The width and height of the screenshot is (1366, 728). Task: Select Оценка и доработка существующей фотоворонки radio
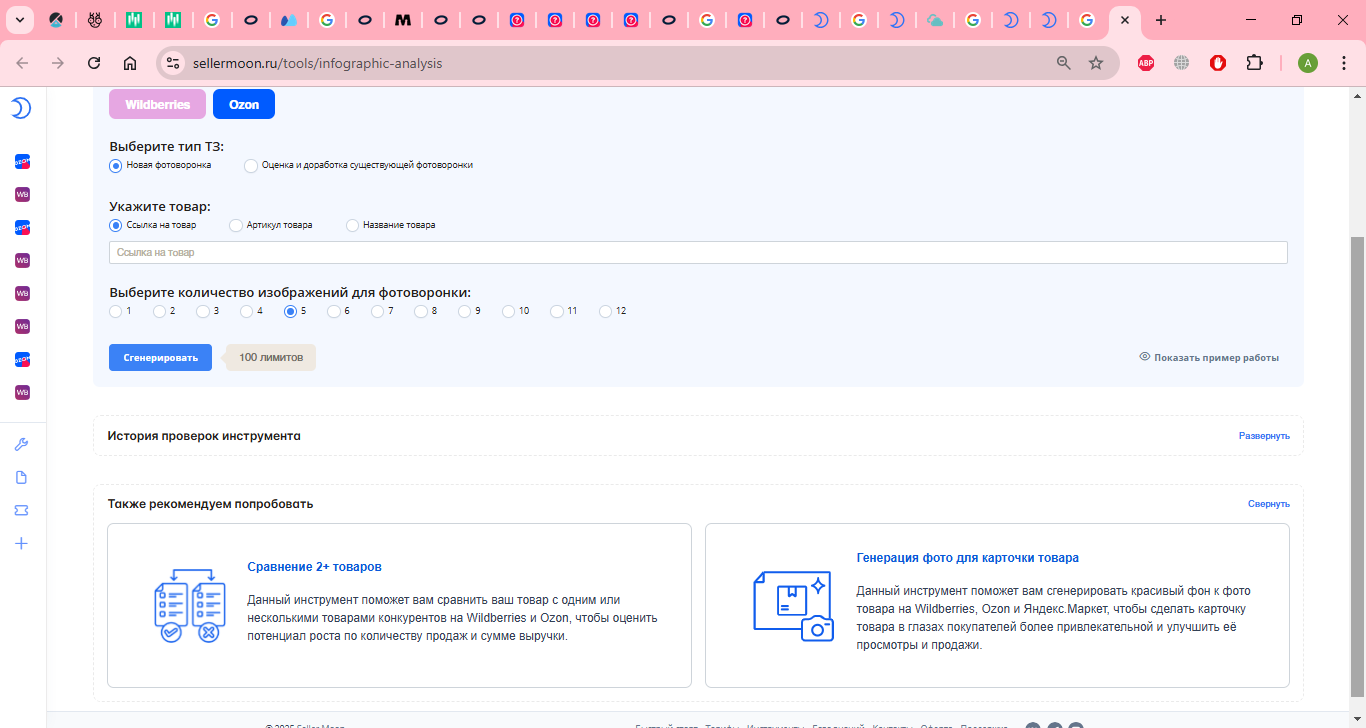click(x=250, y=165)
